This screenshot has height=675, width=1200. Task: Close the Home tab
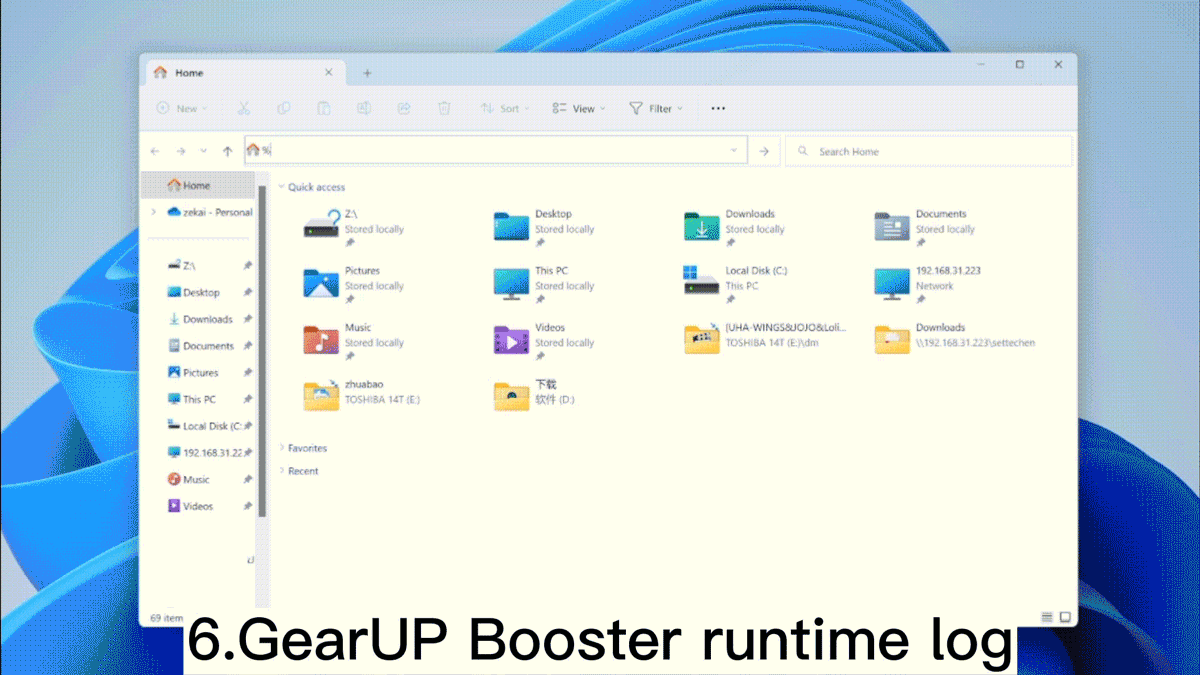329,73
